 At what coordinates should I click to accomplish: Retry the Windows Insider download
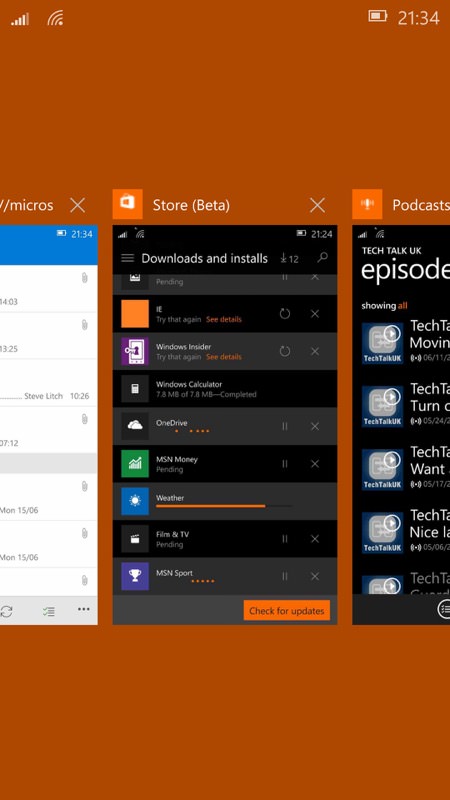coord(285,351)
